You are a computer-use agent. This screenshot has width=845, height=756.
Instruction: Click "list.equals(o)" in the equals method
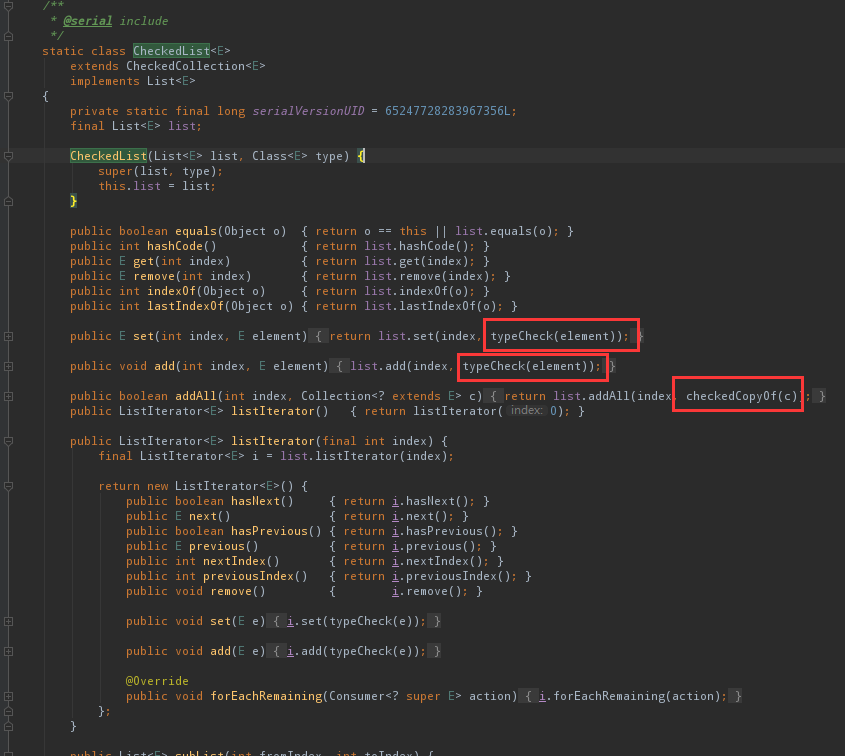point(504,231)
